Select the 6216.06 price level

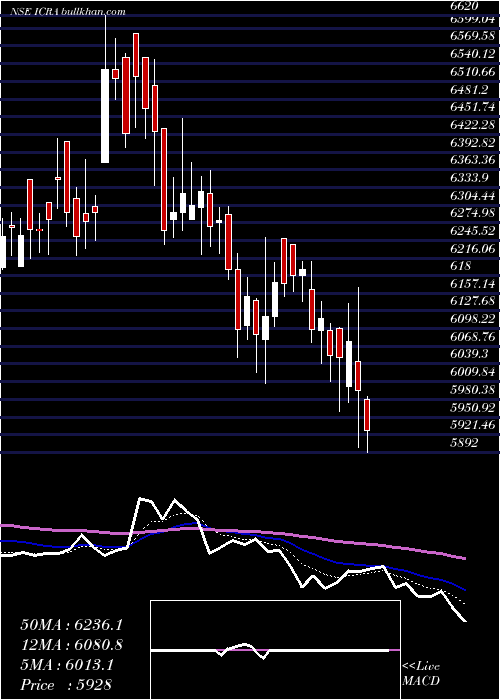click(x=473, y=249)
